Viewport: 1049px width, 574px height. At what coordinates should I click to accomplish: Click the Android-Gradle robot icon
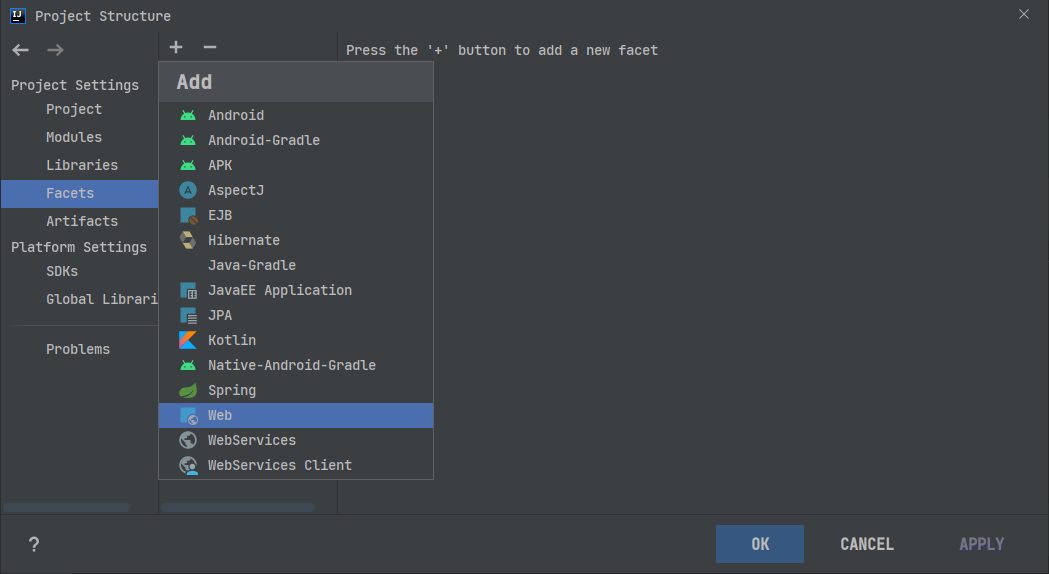[188, 140]
